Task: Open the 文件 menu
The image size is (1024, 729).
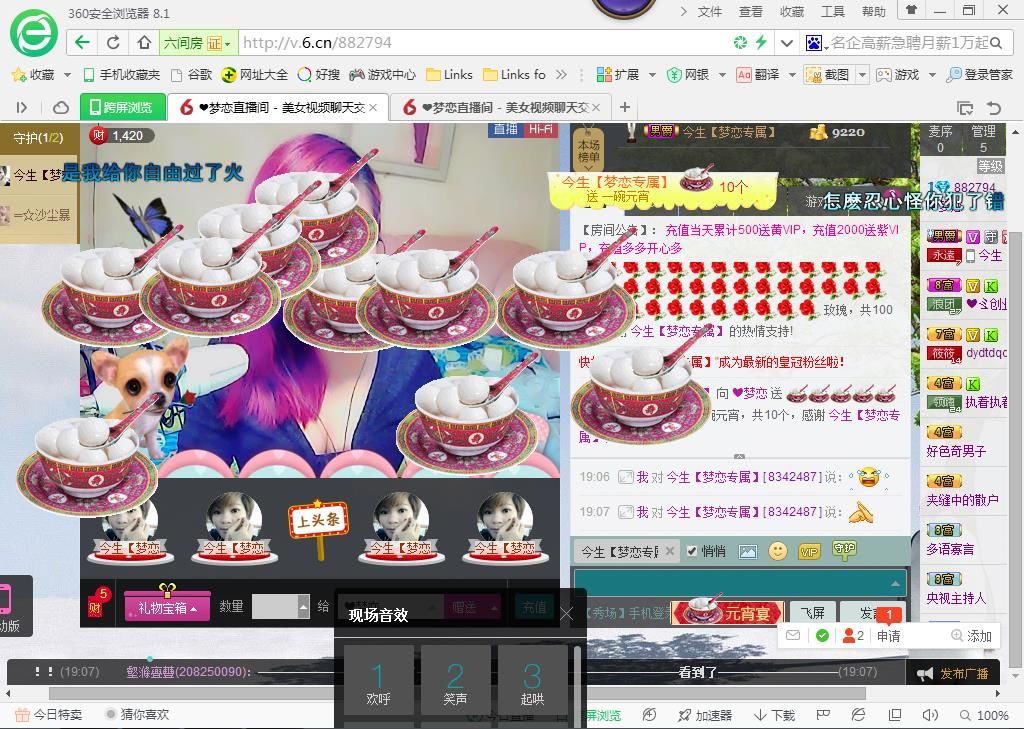Action: pyautogui.click(x=709, y=12)
